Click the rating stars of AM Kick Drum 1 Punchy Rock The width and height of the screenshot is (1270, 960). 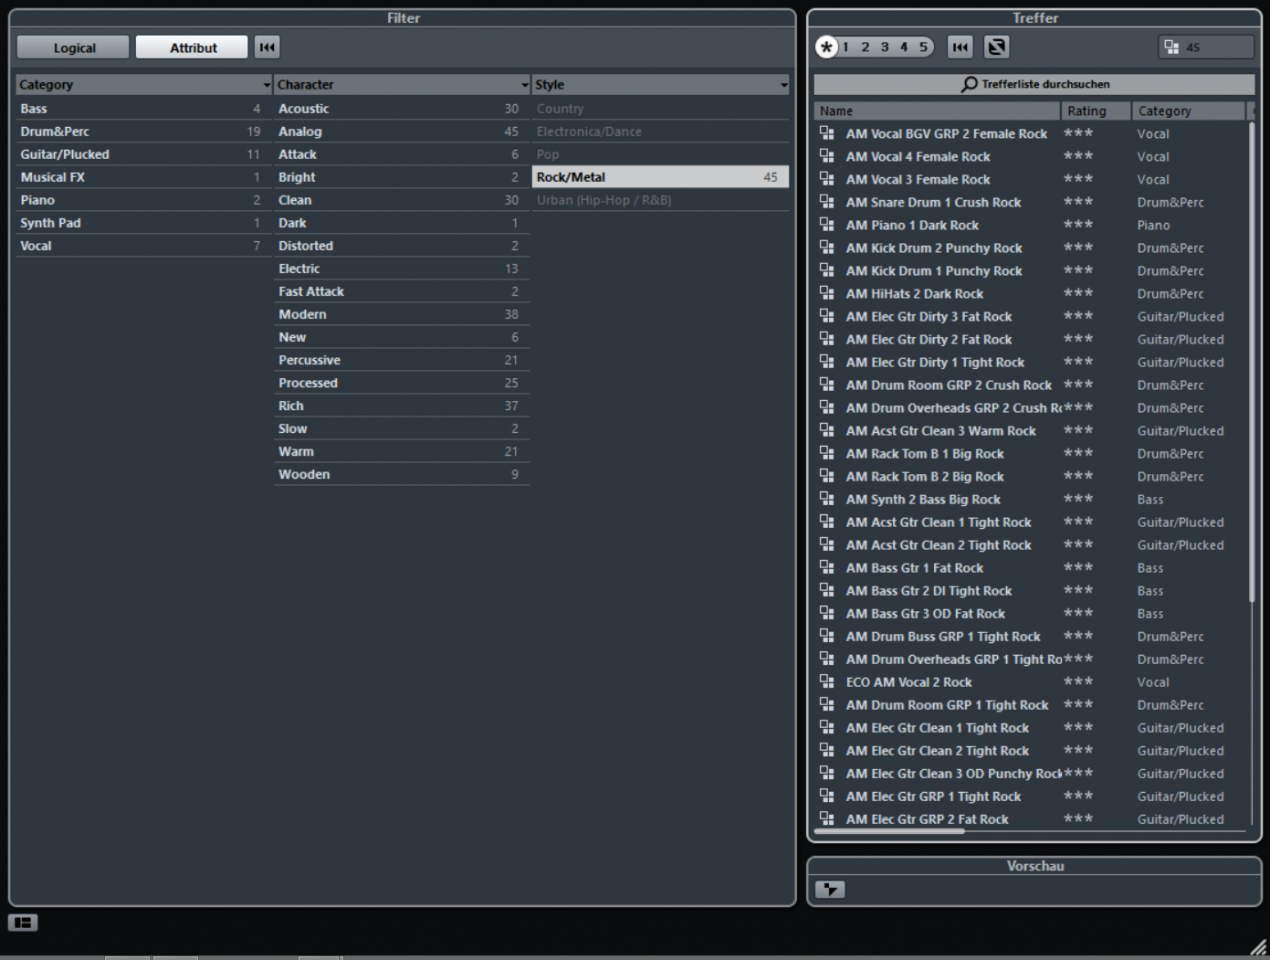pyautogui.click(x=1078, y=270)
